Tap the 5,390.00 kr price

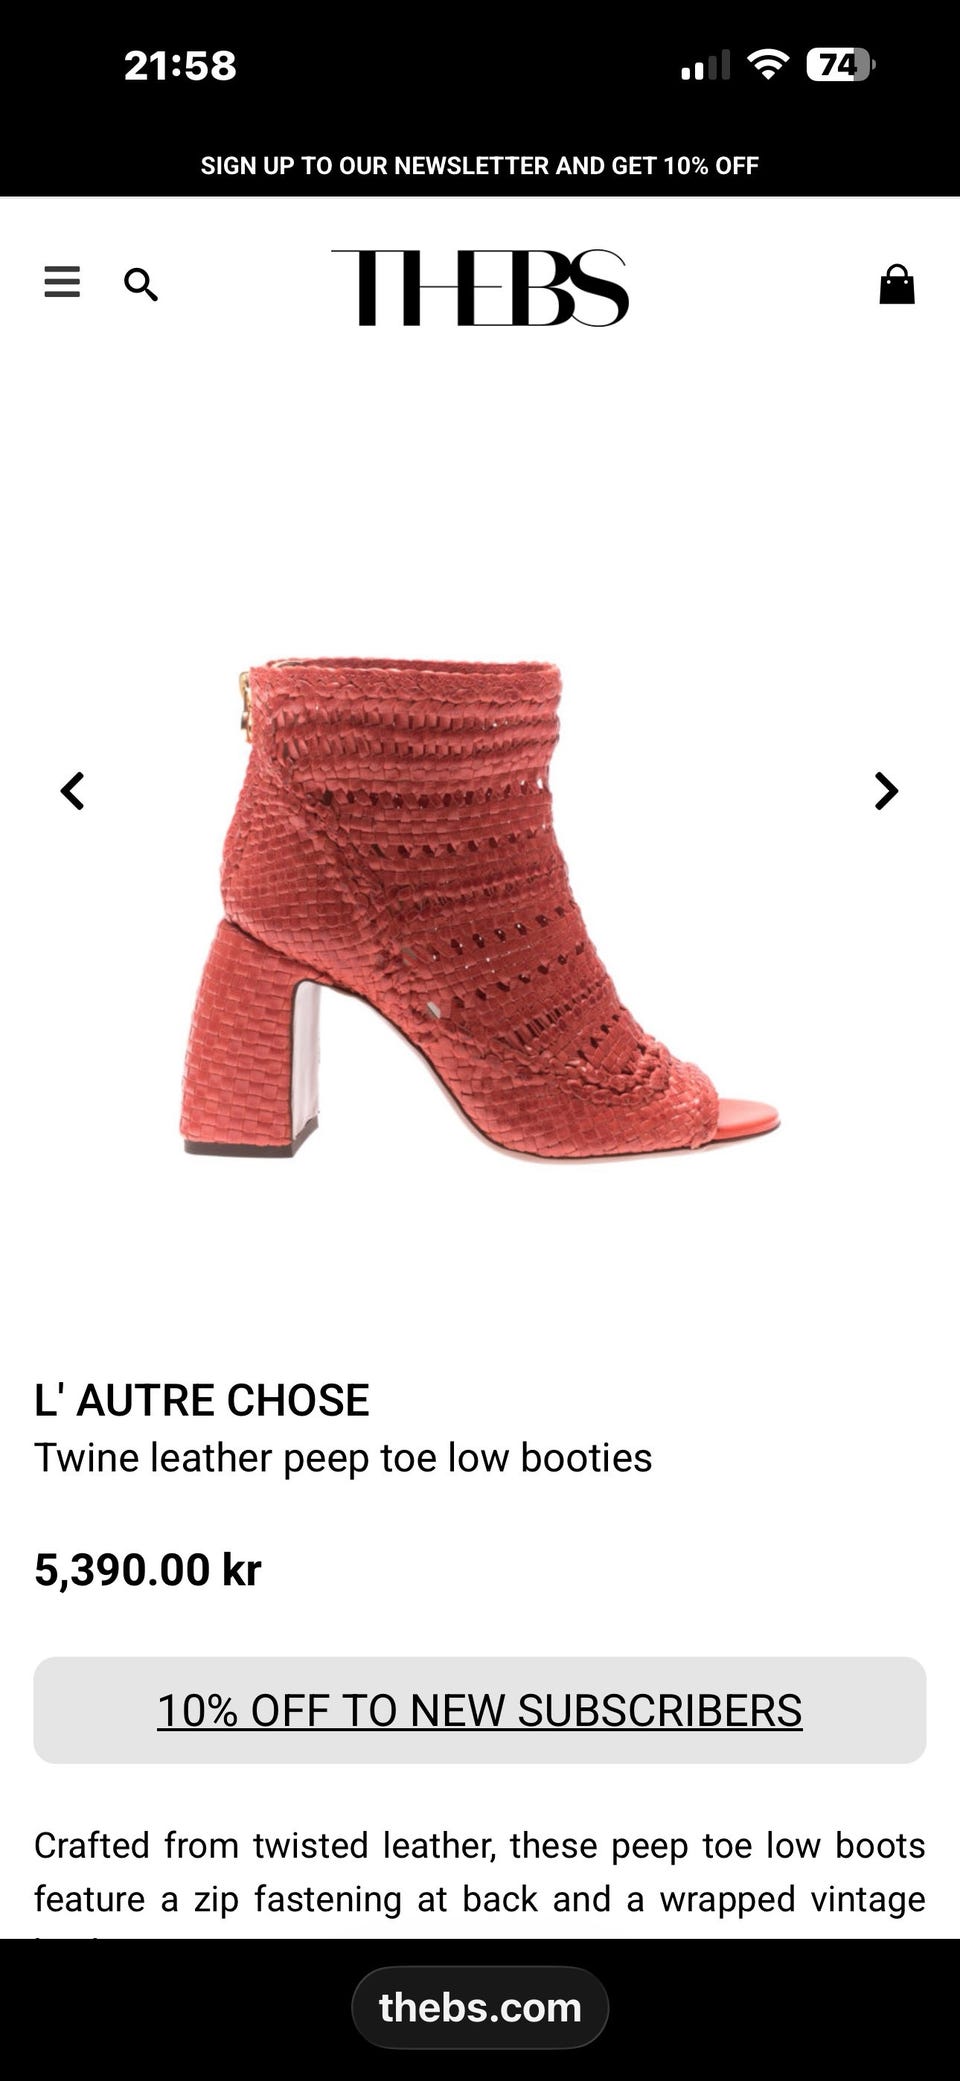point(148,1569)
